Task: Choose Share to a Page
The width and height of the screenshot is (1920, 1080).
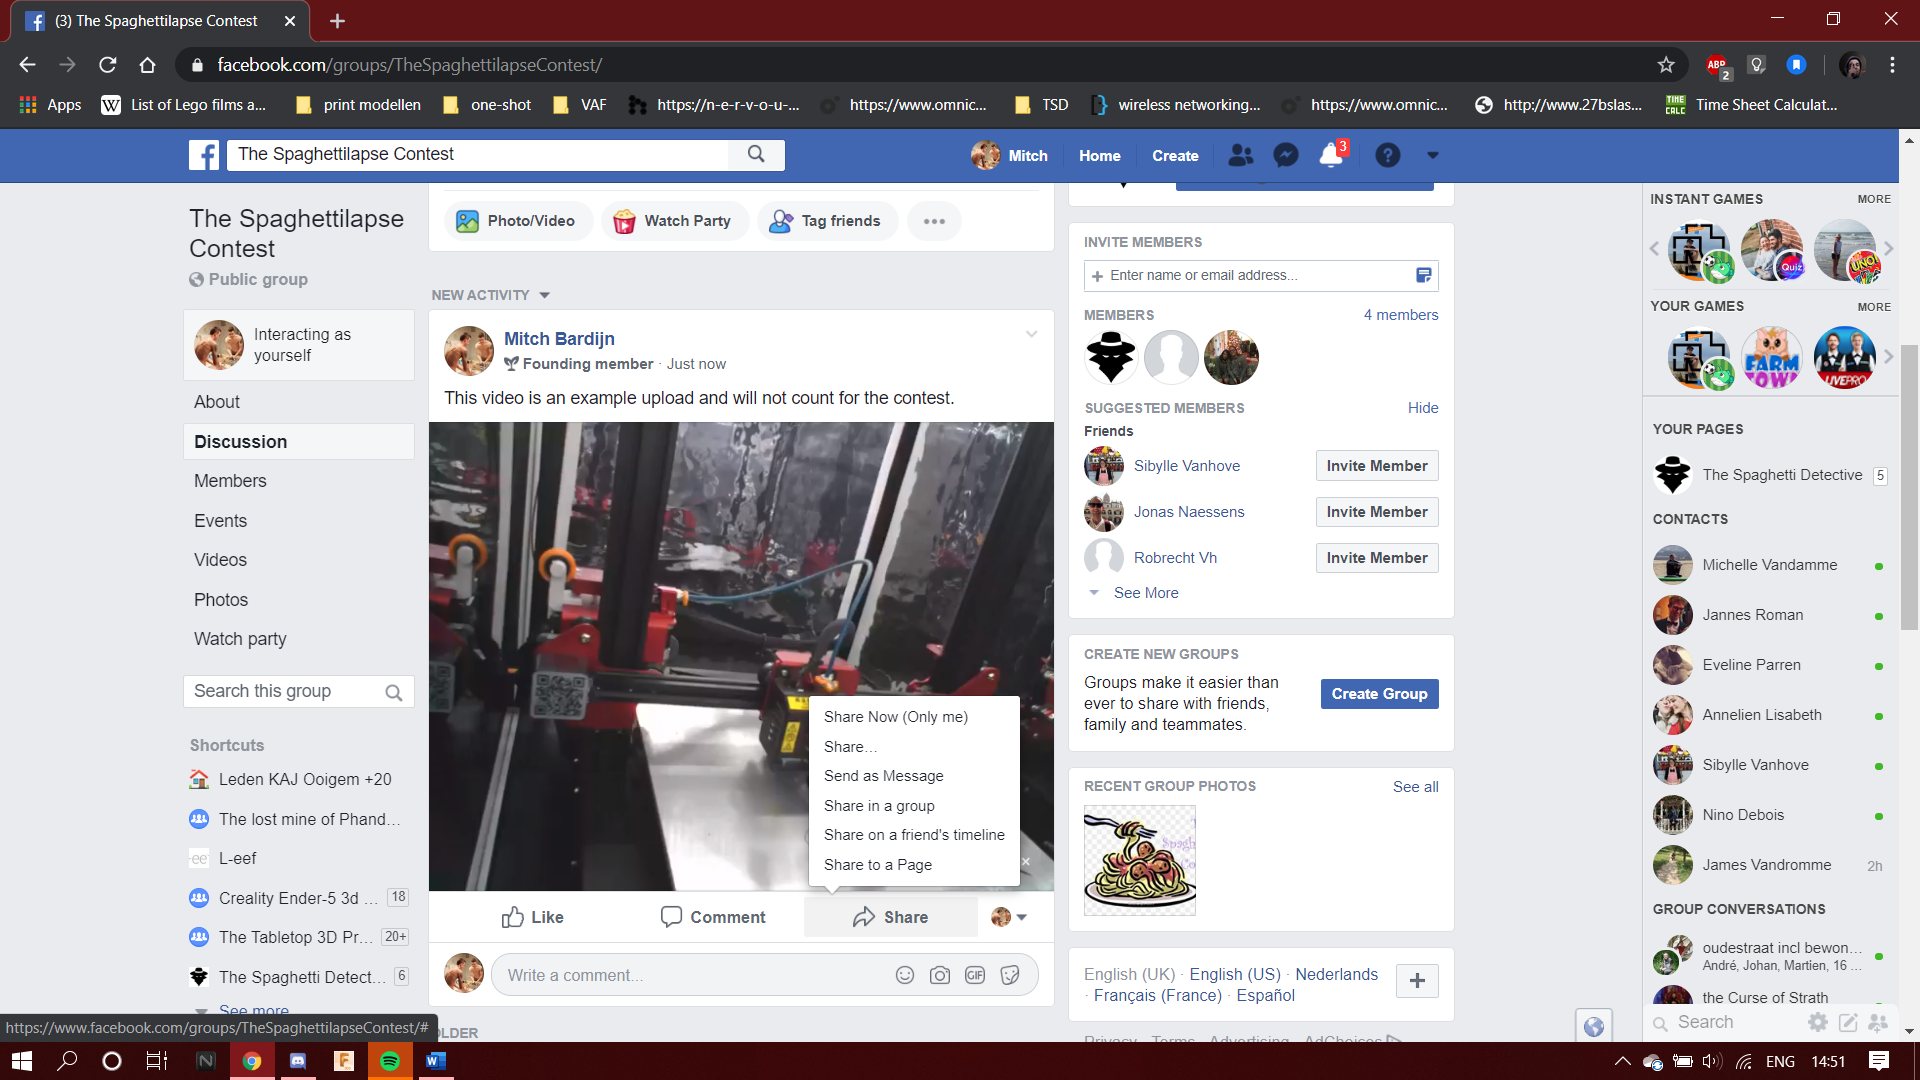Action: (878, 865)
